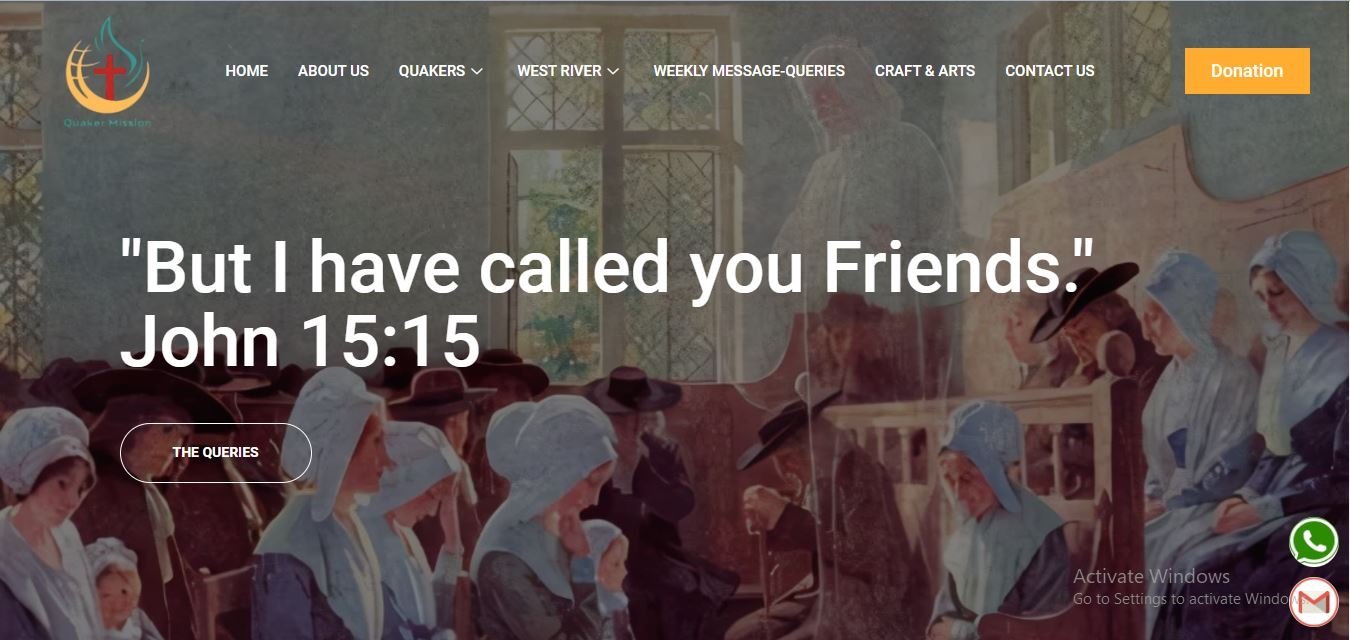Click the Activate Windows watermark text
Screen dimensions: 1350x640
(1151, 576)
